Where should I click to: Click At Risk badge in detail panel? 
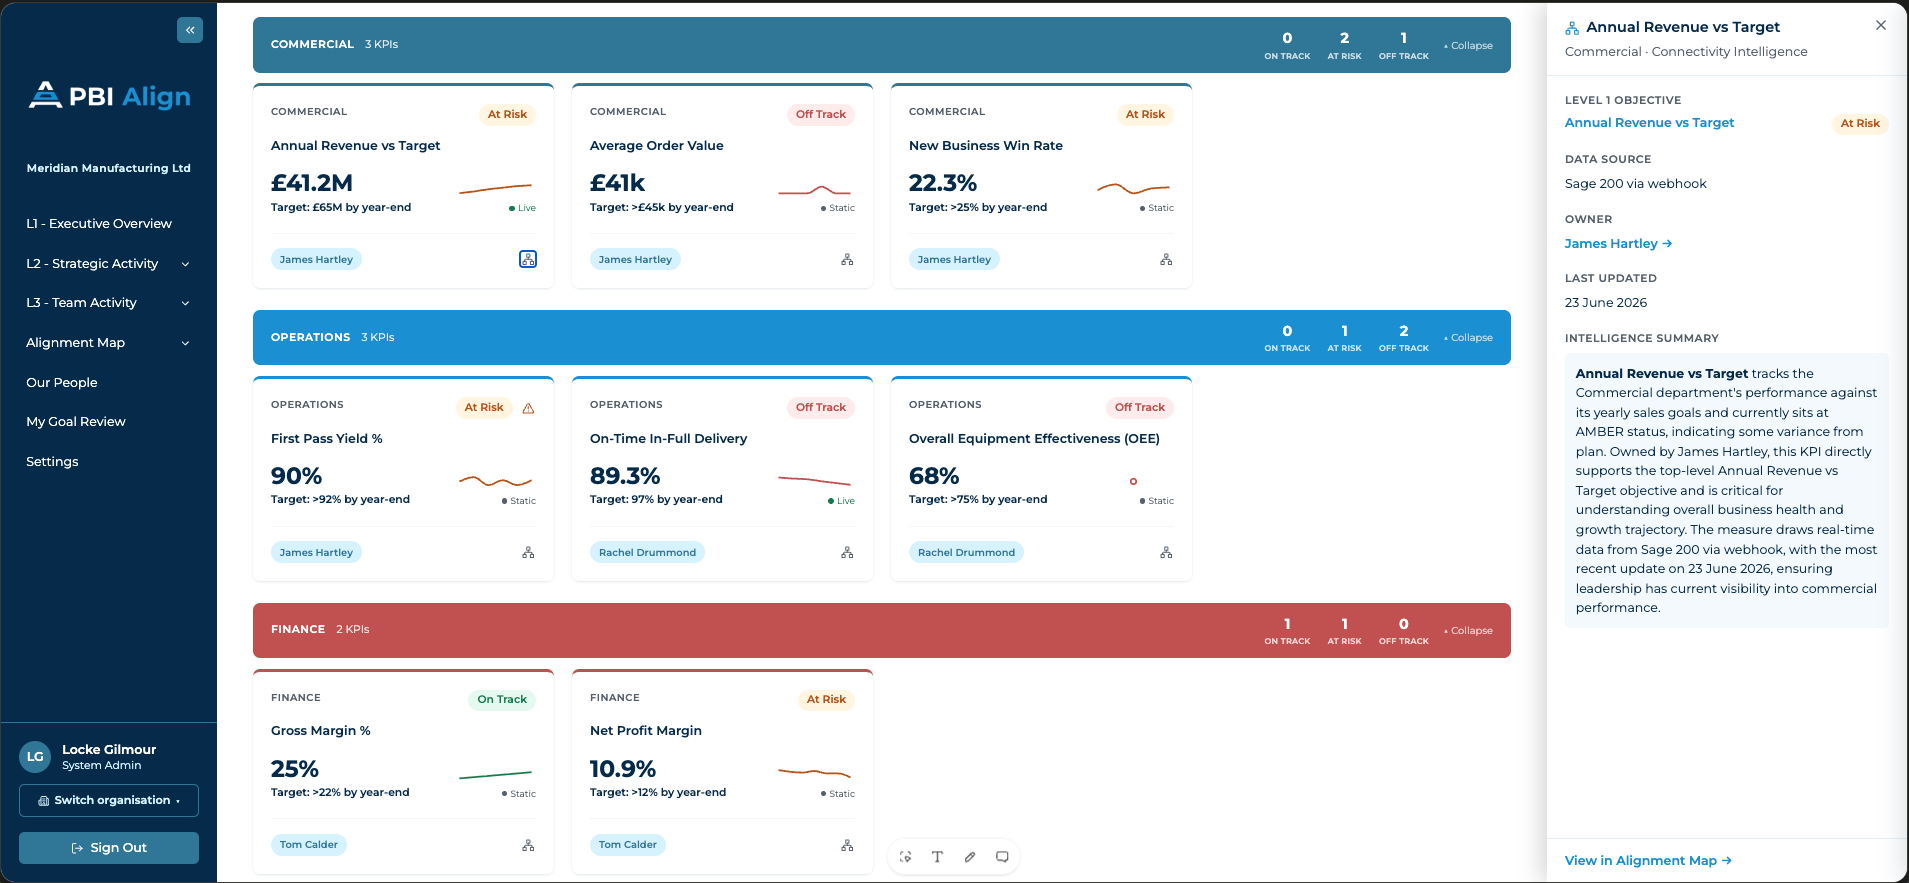pyautogui.click(x=1860, y=124)
